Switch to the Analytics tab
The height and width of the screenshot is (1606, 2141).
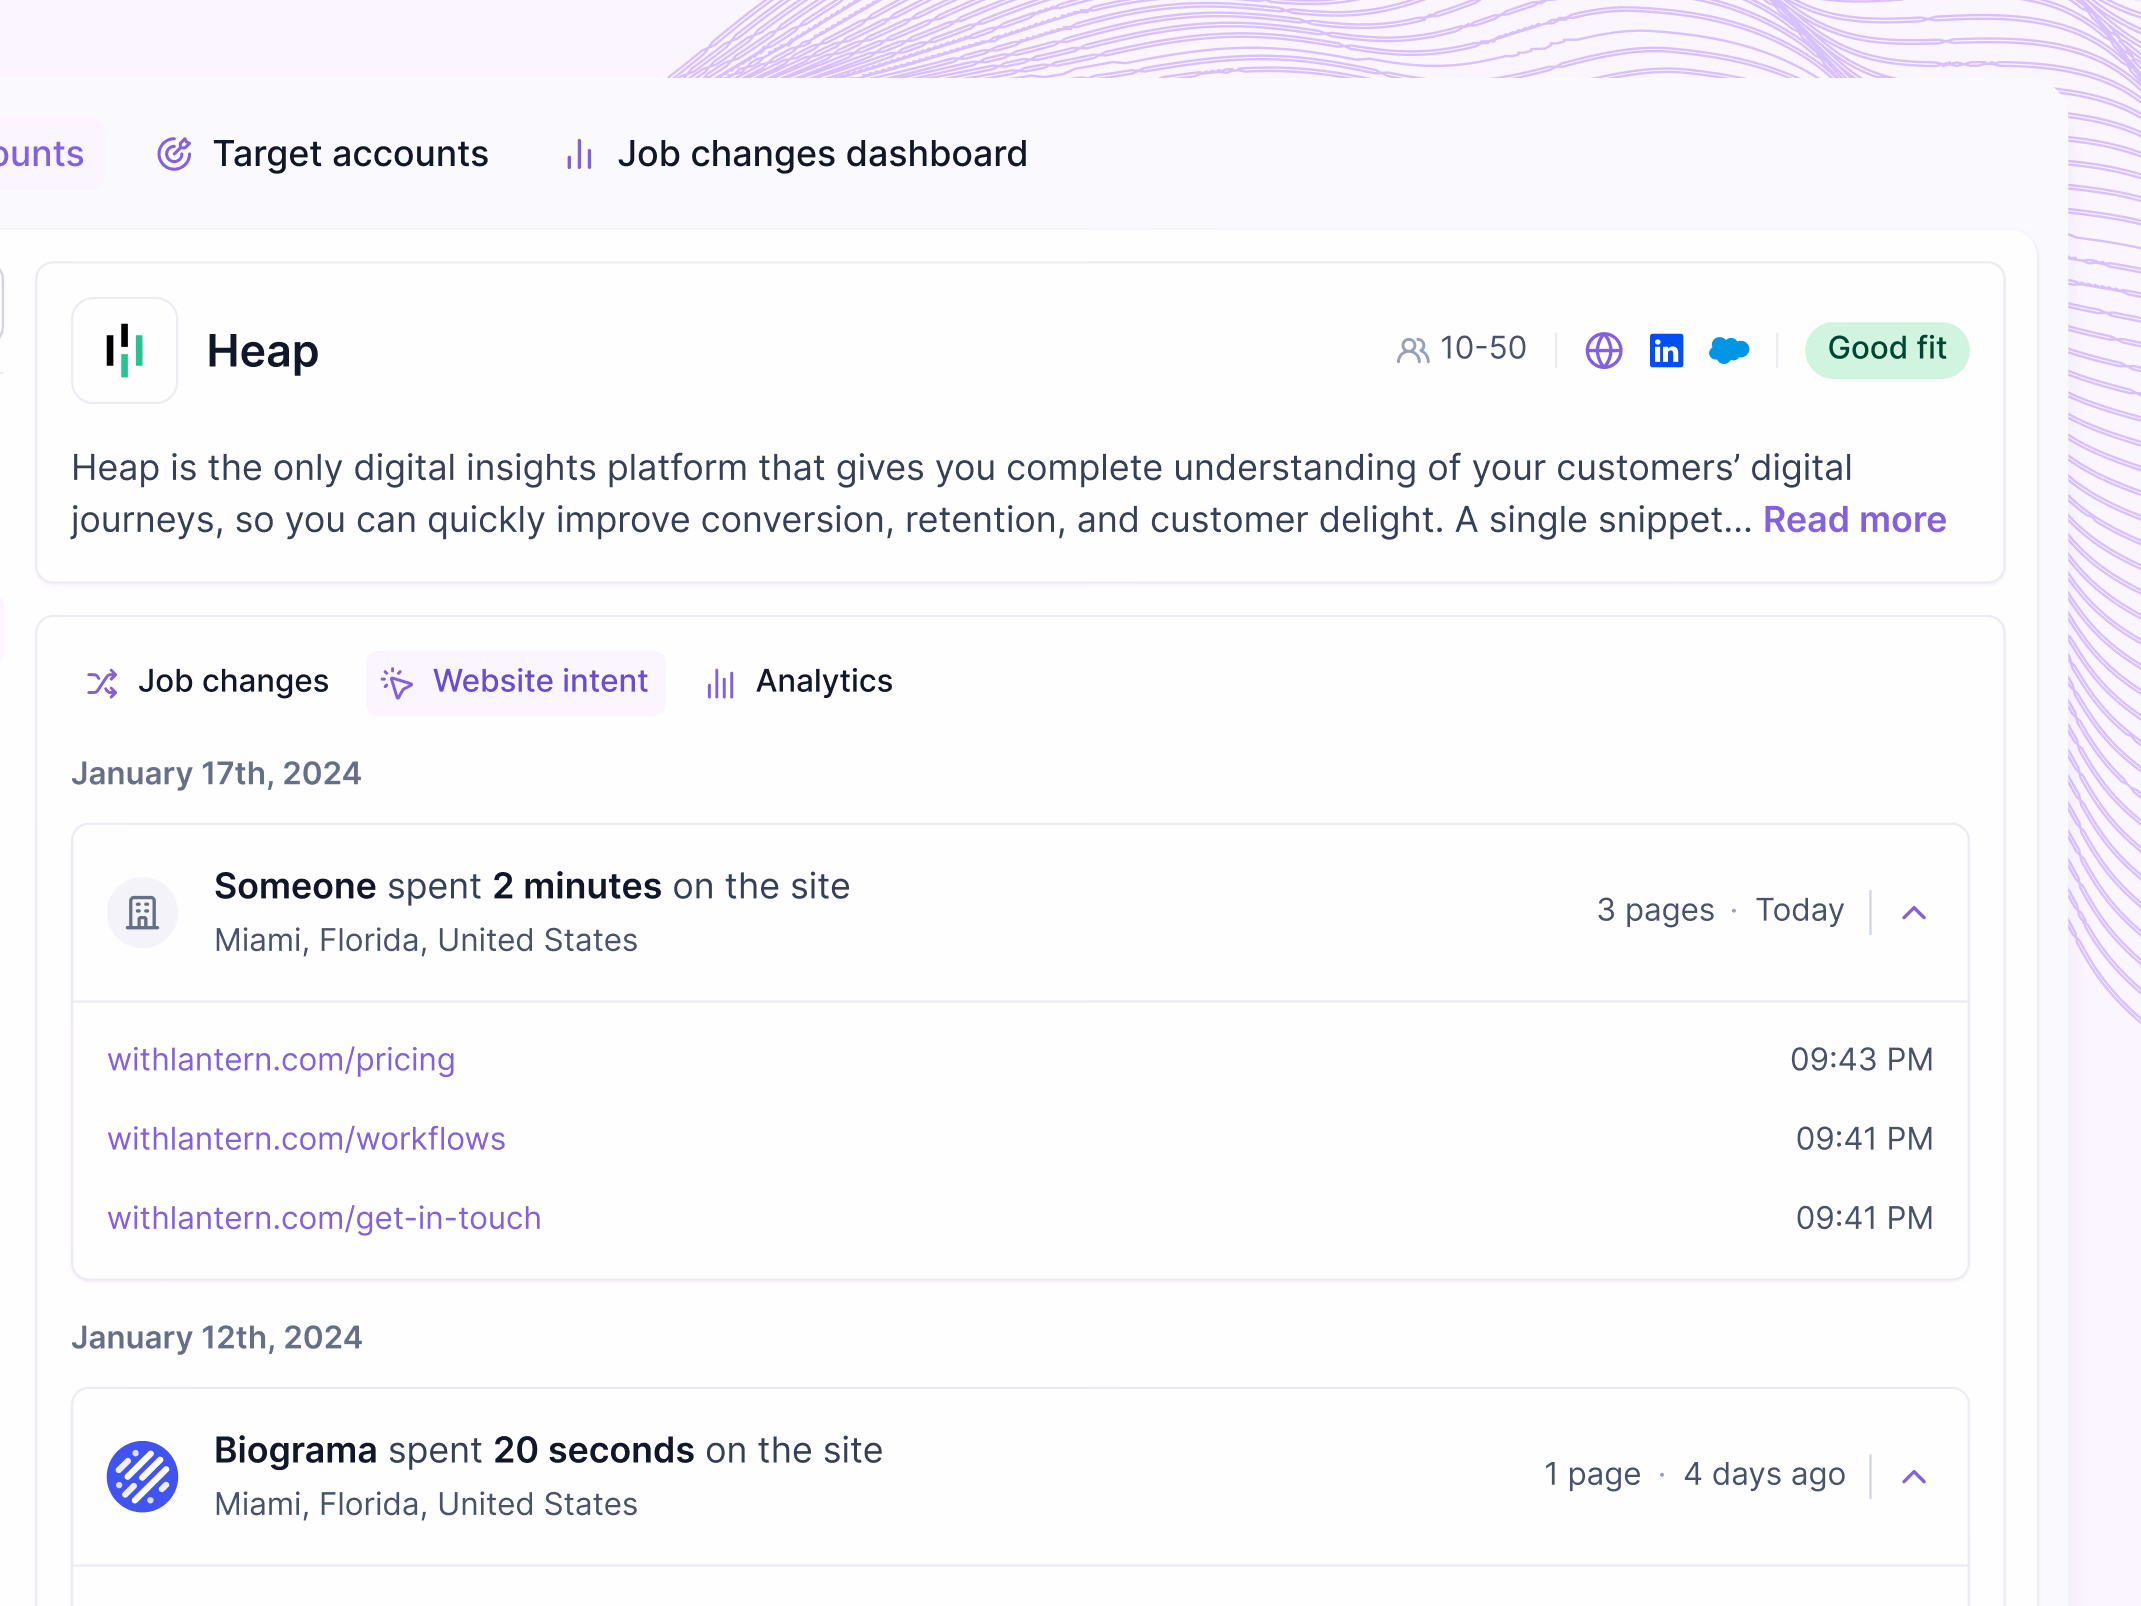coord(799,682)
